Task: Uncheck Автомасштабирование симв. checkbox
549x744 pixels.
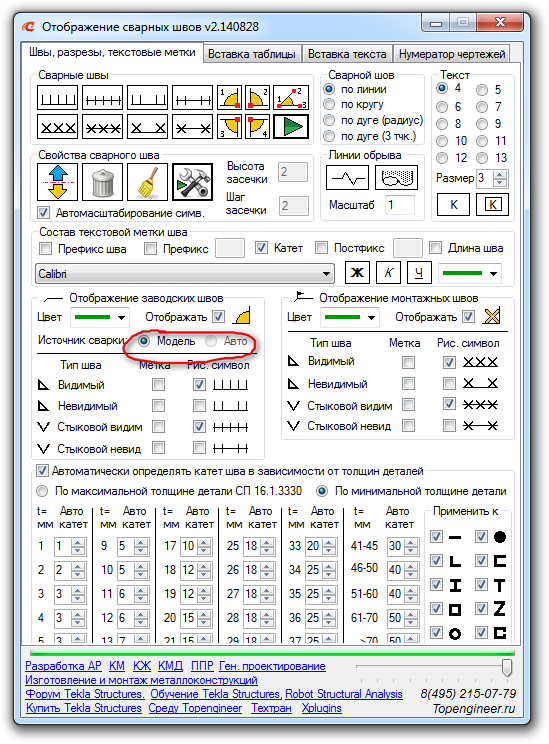Action: (43, 212)
